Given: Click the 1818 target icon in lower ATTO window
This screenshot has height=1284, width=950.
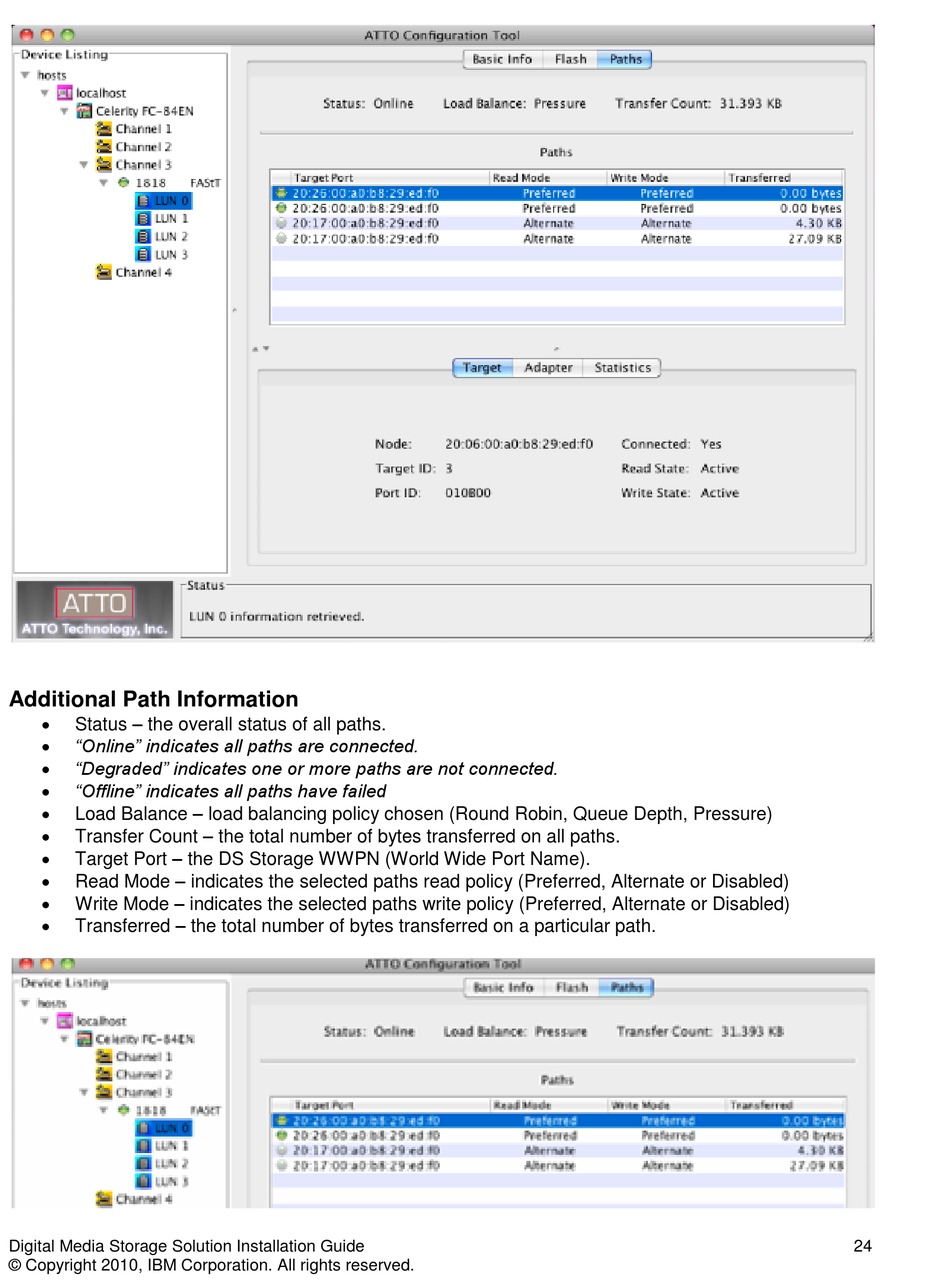Looking at the screenshot, I should [123, 1110].
